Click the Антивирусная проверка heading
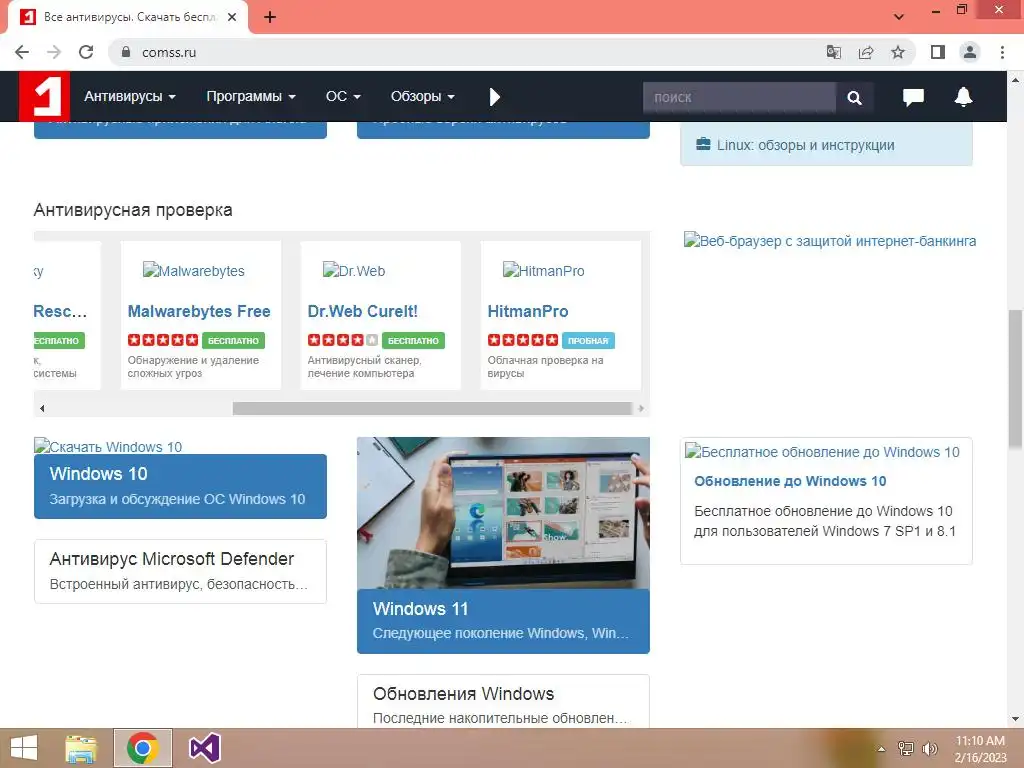 [133, 210]
